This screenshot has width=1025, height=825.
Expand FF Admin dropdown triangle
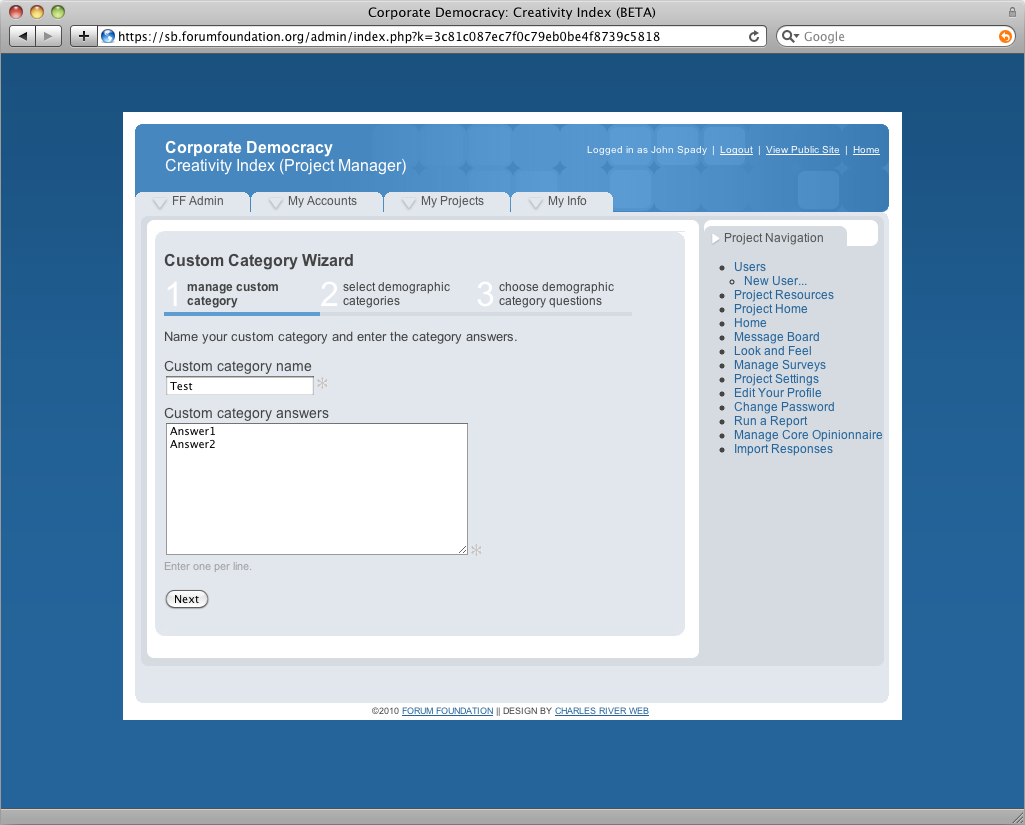click(159, 203)
